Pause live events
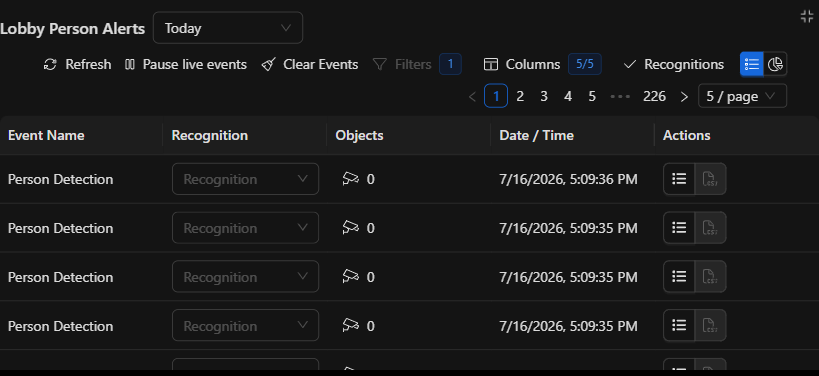Screen dimensions: 819x376 click(x=186, y=65)
